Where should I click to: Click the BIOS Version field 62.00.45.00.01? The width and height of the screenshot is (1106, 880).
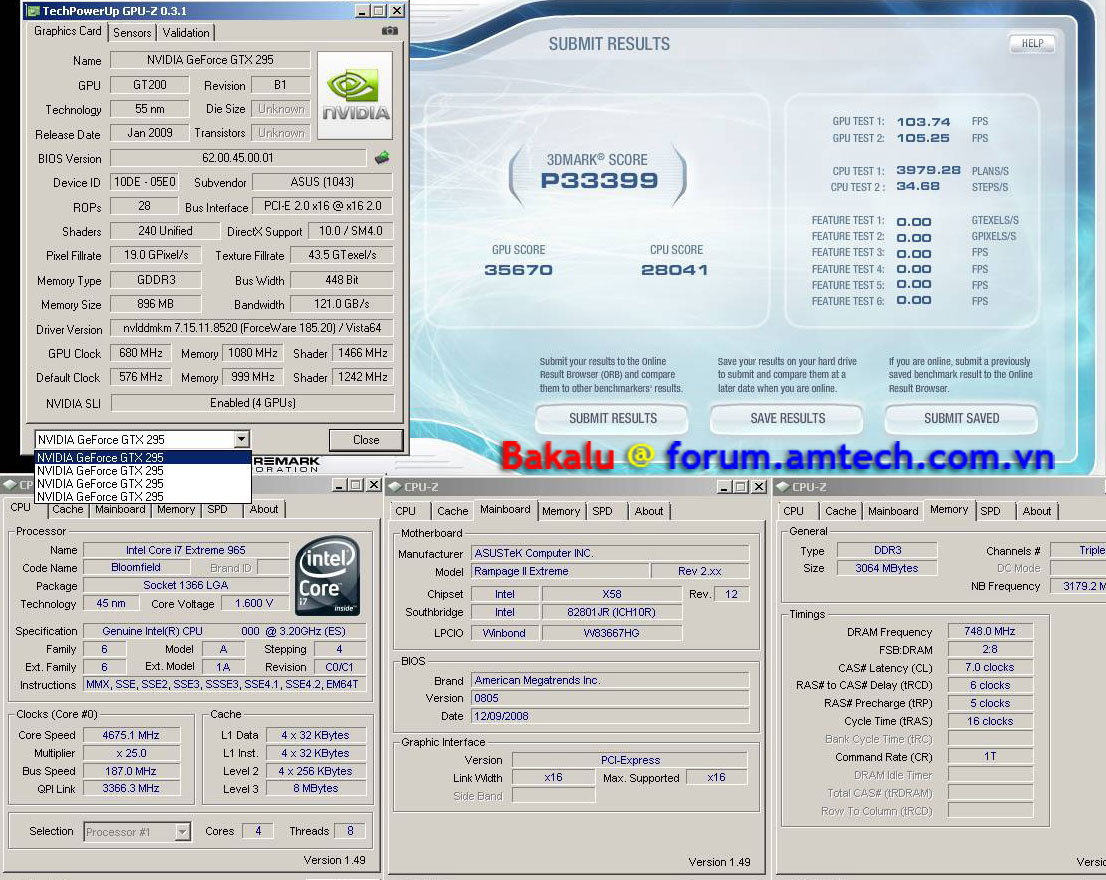click(238, 158)
